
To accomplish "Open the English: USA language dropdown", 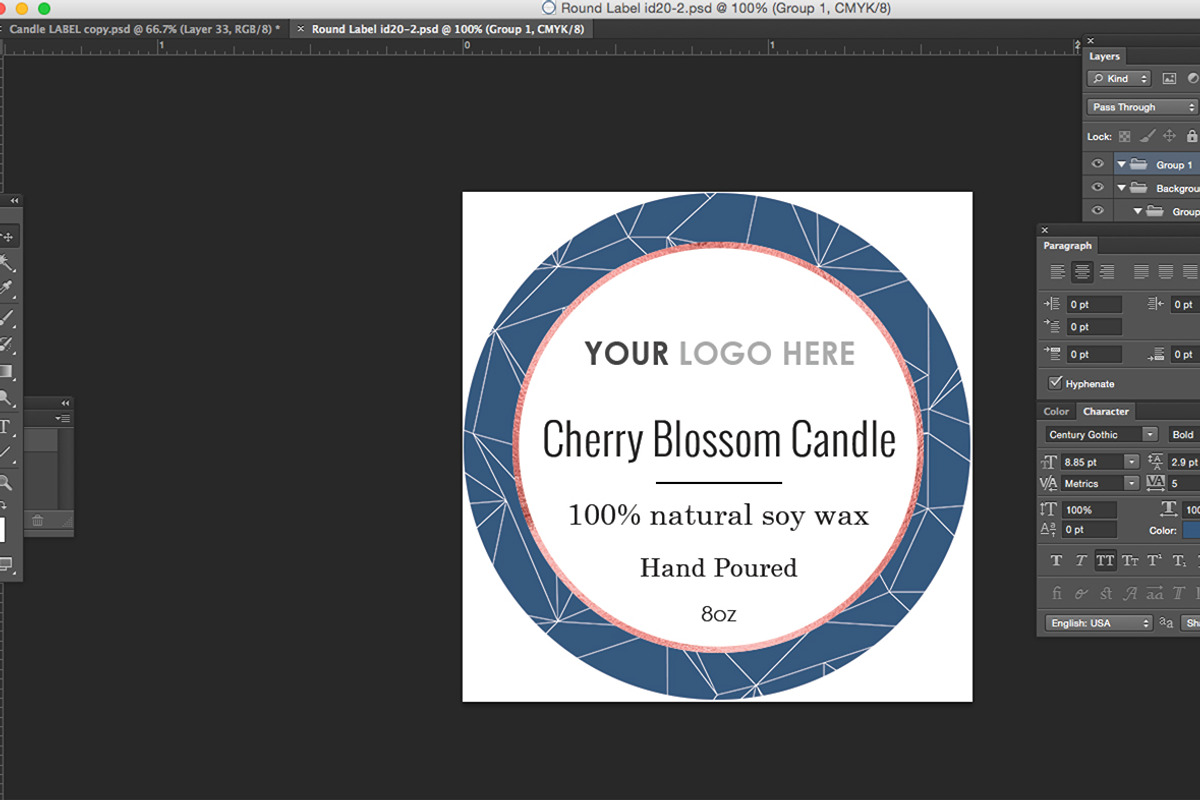I will 1098,623.
